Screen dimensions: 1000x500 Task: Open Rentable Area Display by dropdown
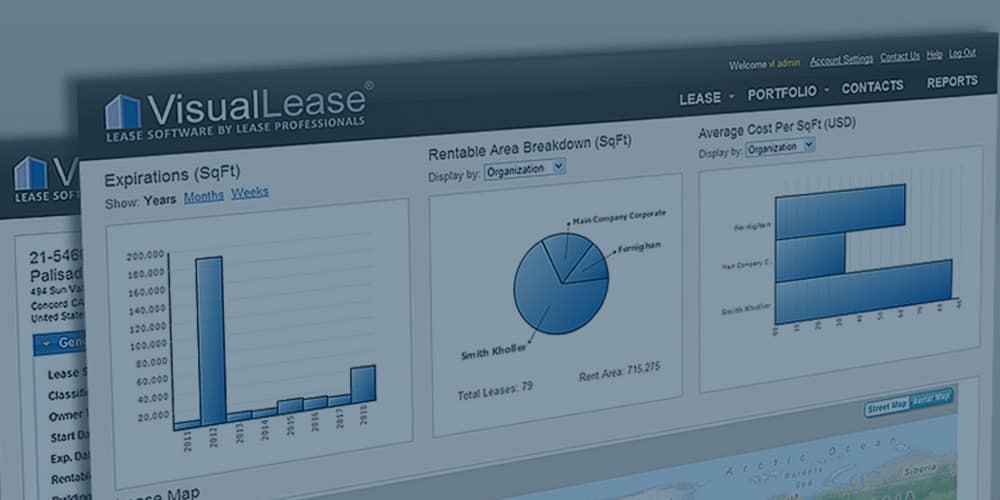[524, 169]
